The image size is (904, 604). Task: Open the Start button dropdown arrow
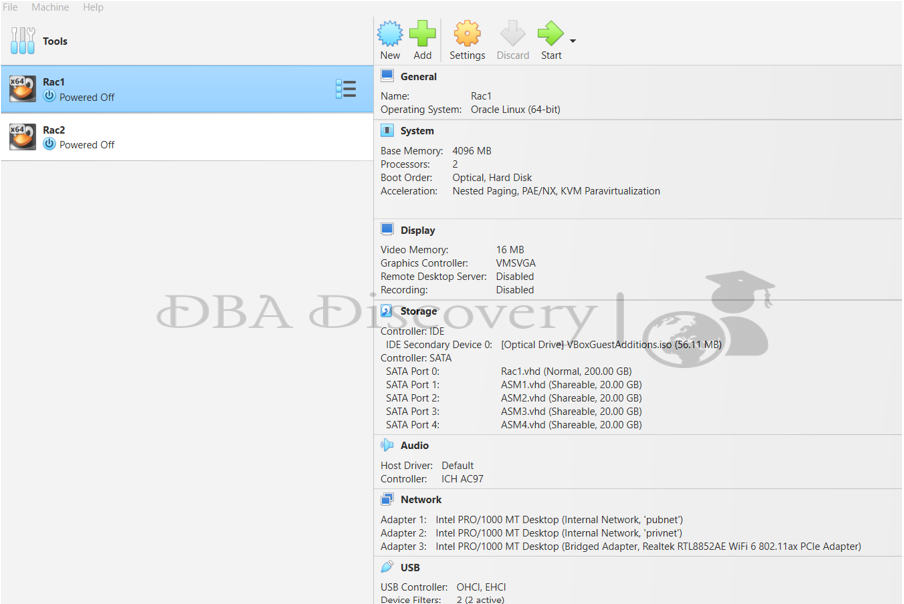tap(572, 41)
